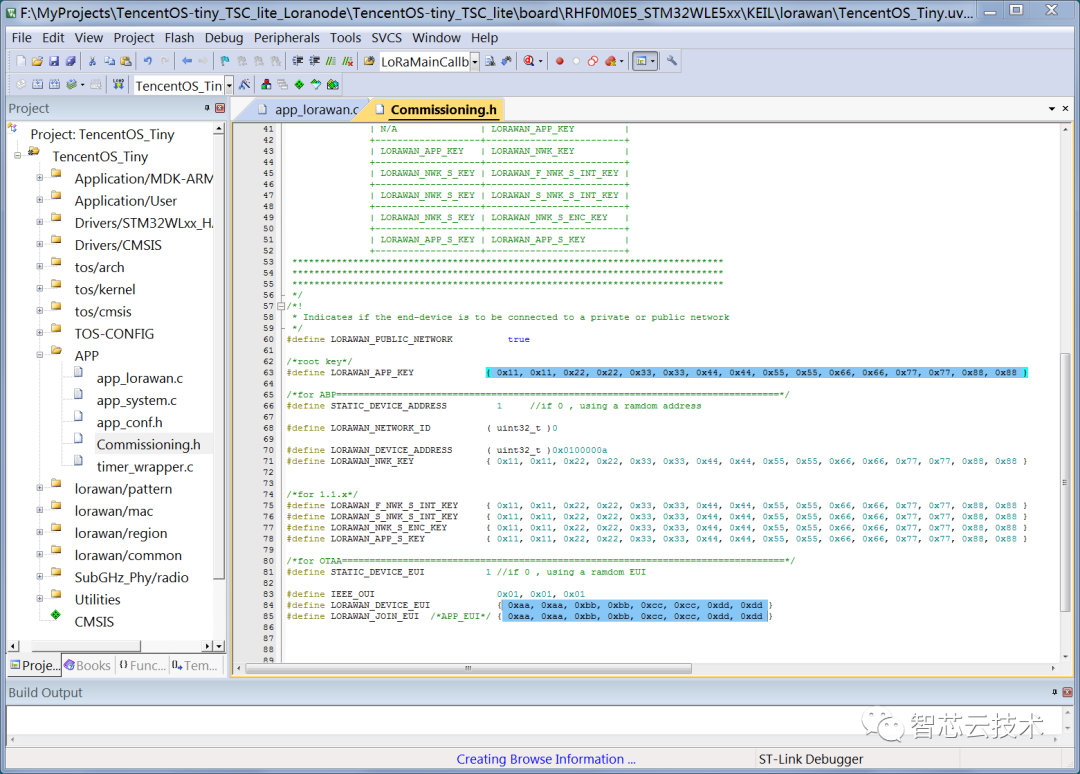Expand the Application/MDK-ARM group
The width and height of the screenshot is (1080, 774).
[x=40, y=178]
